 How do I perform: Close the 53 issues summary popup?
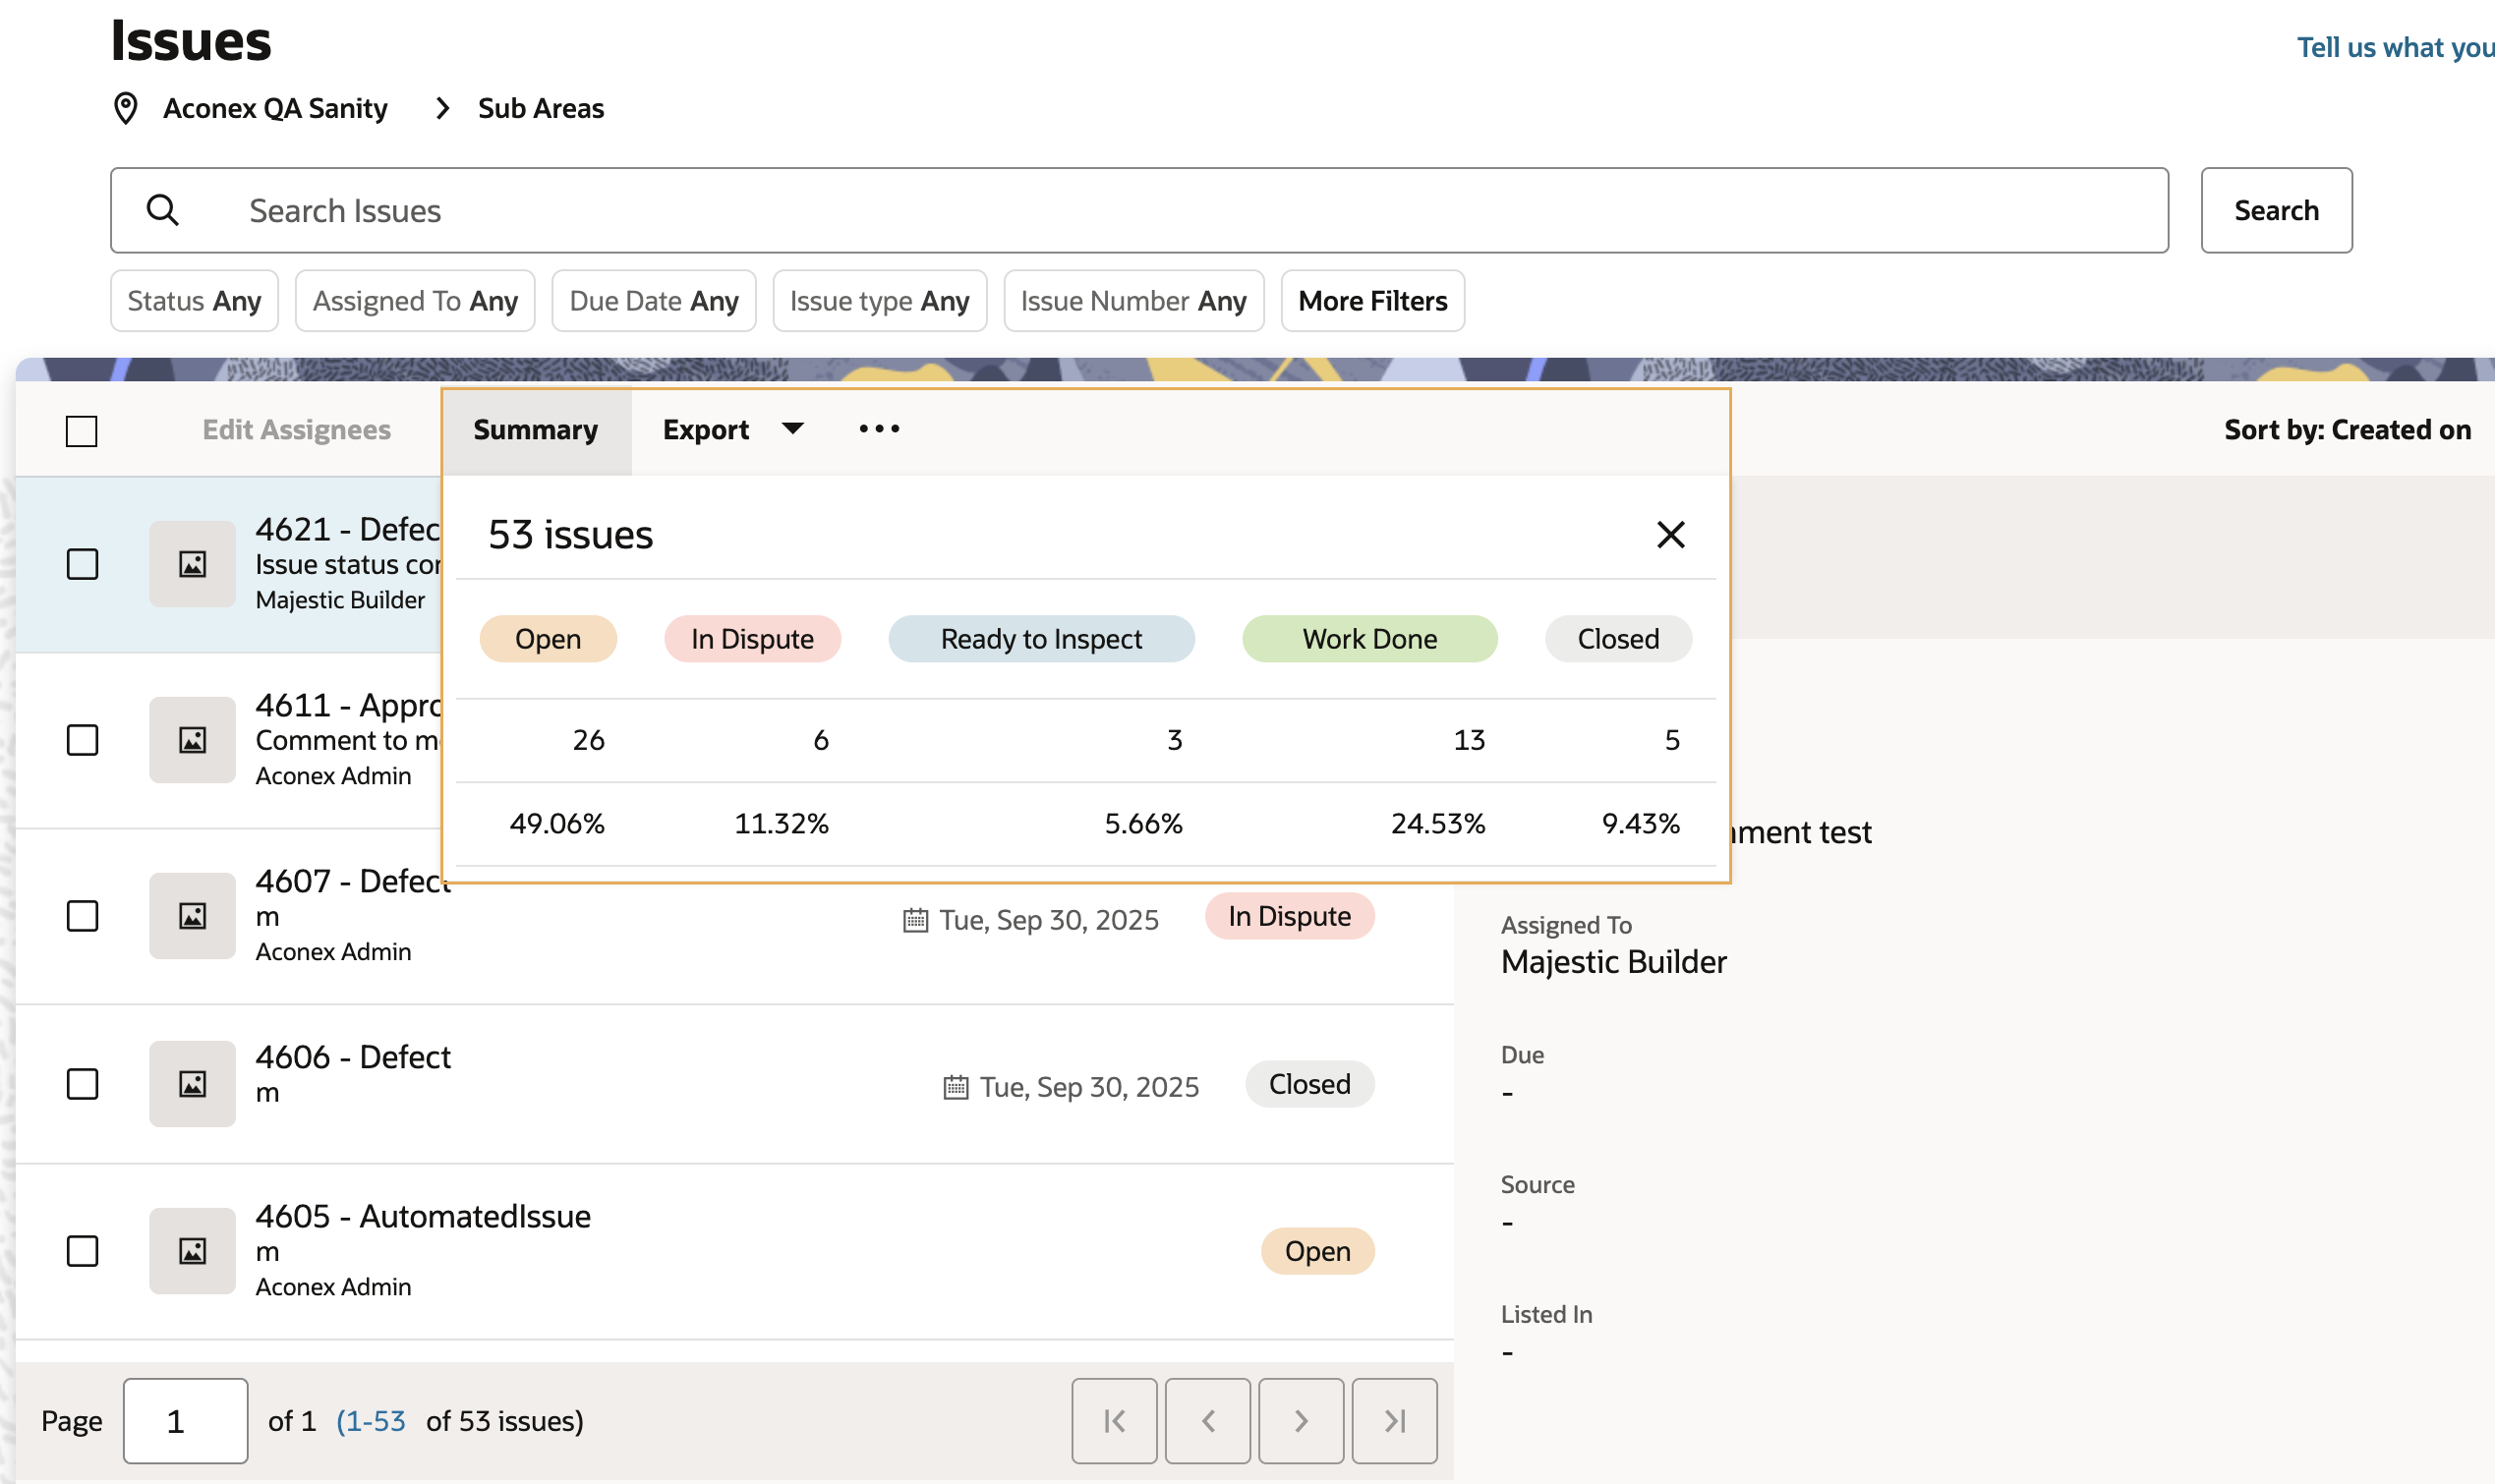pyautogui.click(x=1670, y=535)
